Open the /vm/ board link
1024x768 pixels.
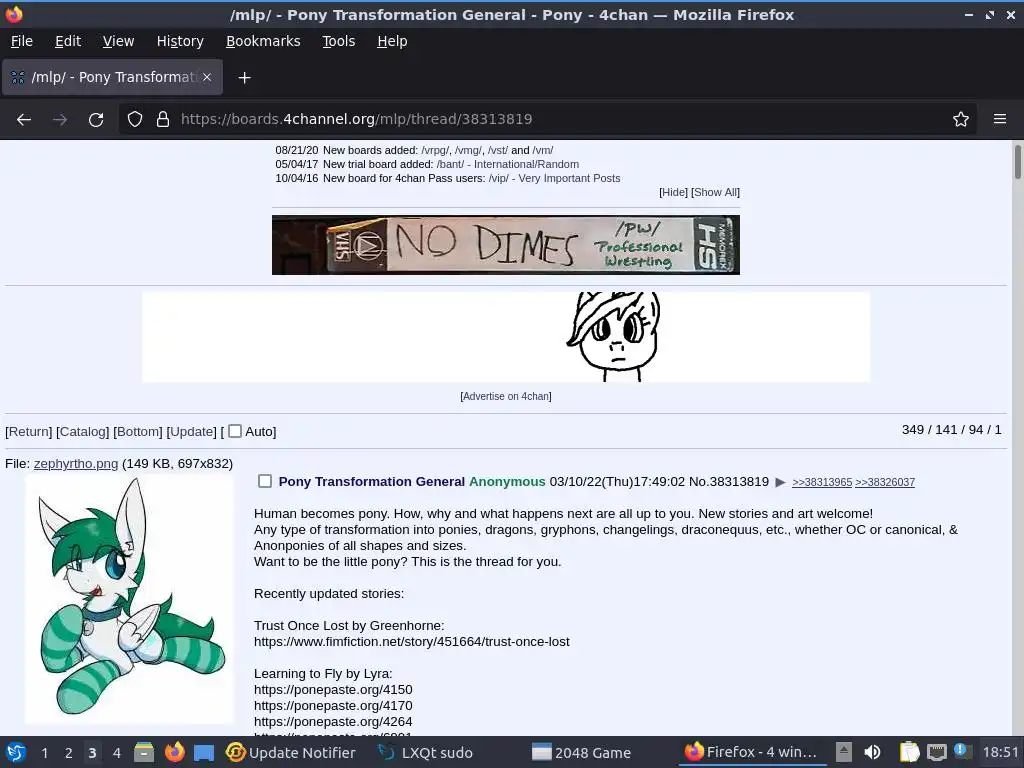pyautogui.click(x=543, y=150)
